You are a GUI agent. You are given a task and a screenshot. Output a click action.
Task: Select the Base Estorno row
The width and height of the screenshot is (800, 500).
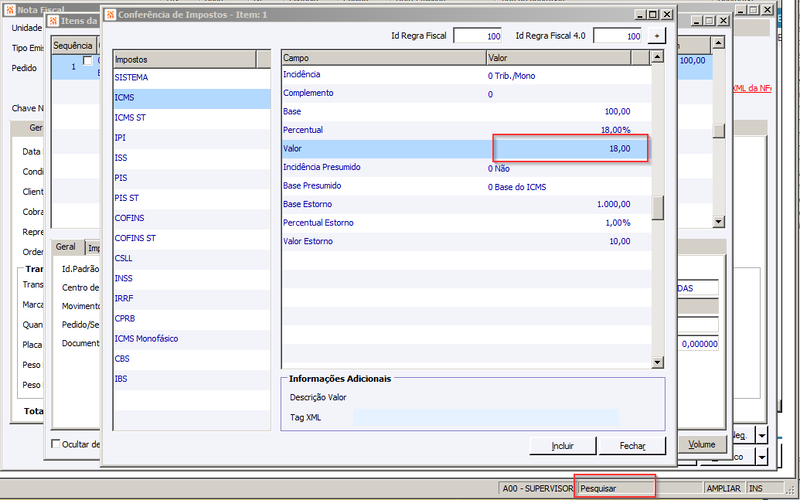[x=466, y=204]
